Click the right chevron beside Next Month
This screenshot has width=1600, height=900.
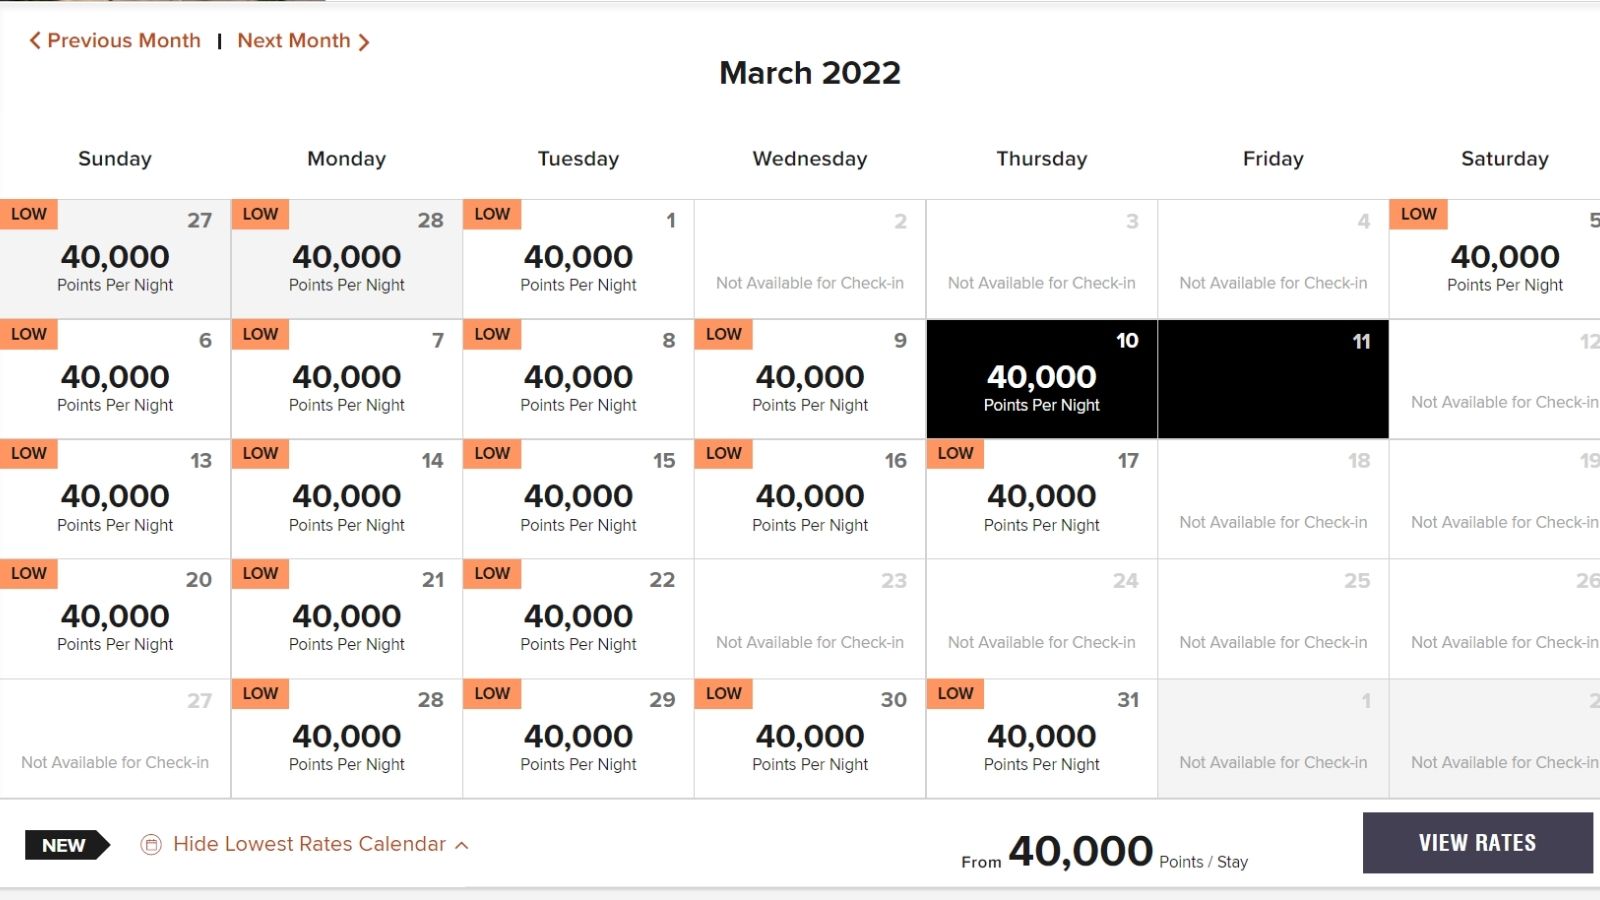coord(366,41)
